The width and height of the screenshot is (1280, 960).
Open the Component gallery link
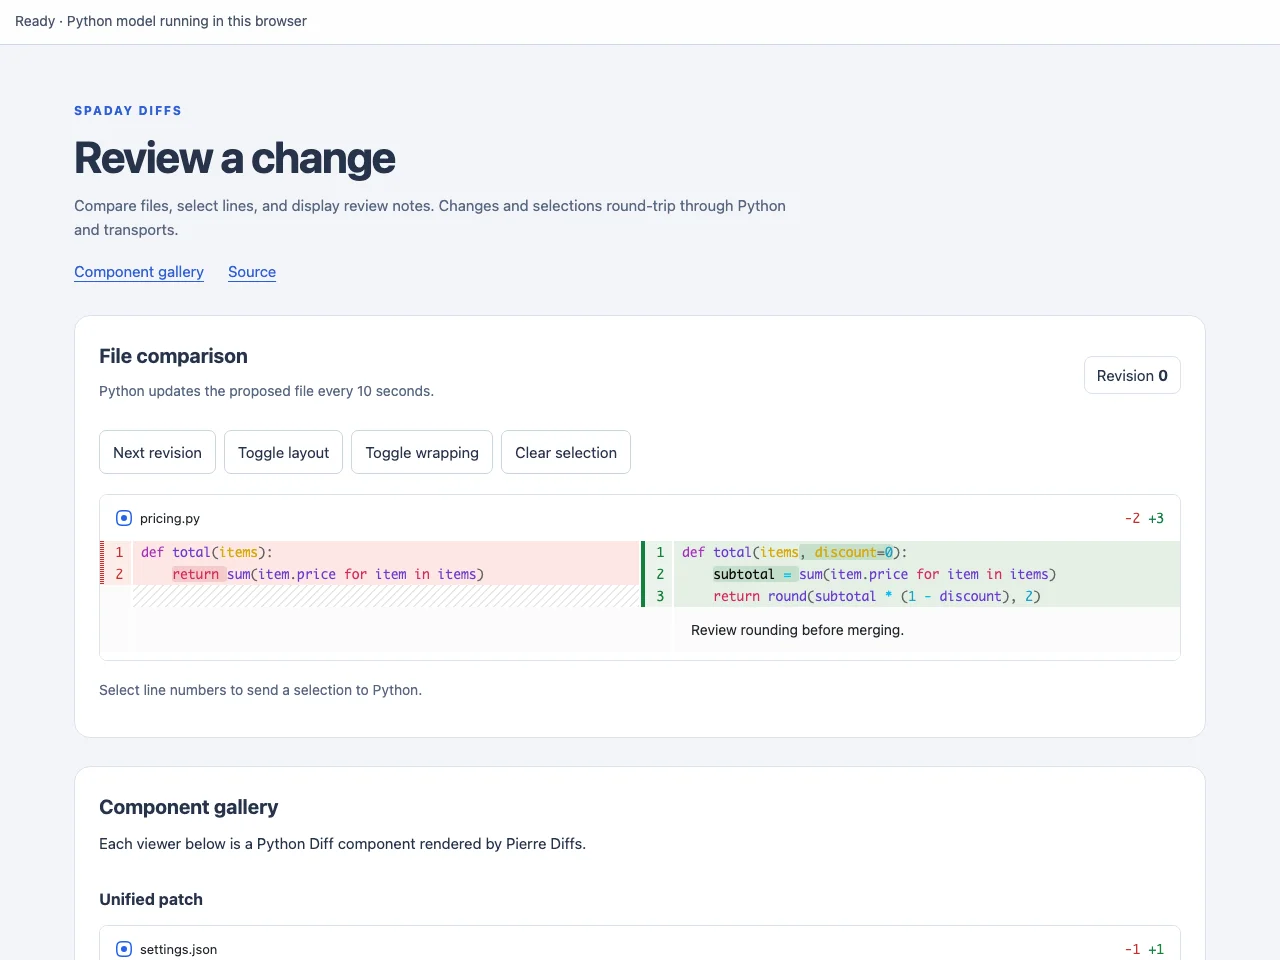pos(139,272)
